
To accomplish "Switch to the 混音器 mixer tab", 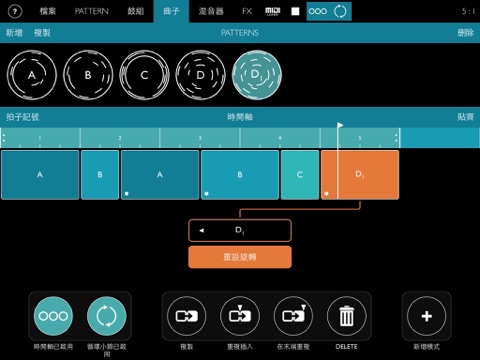I will [211, 11].
